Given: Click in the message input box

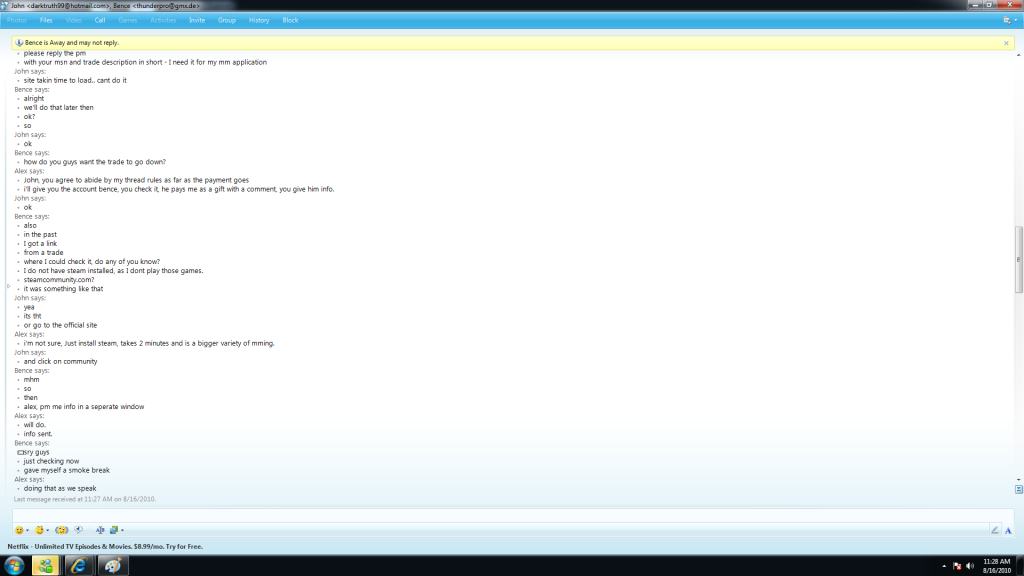Looking at the screenshot, I should 513,515.
